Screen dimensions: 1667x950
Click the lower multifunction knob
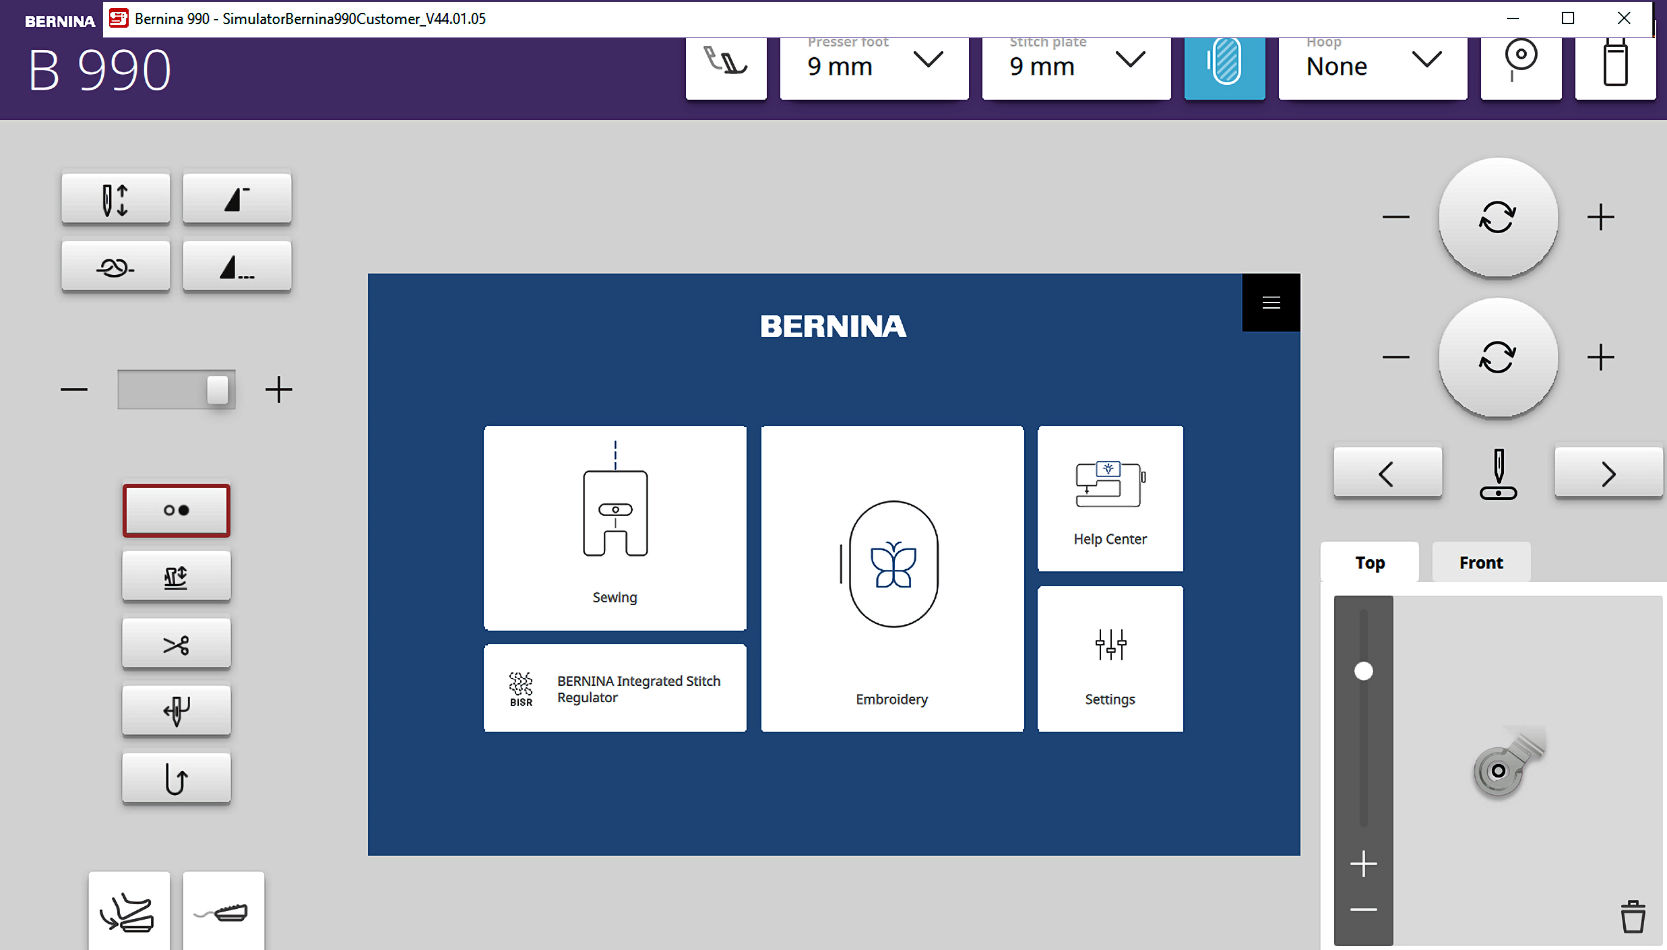click(x=1498, y=357)
